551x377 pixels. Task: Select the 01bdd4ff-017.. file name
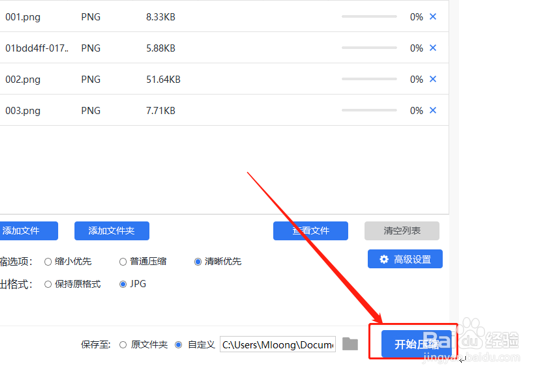pyautogui.click(x=37, y=48)
